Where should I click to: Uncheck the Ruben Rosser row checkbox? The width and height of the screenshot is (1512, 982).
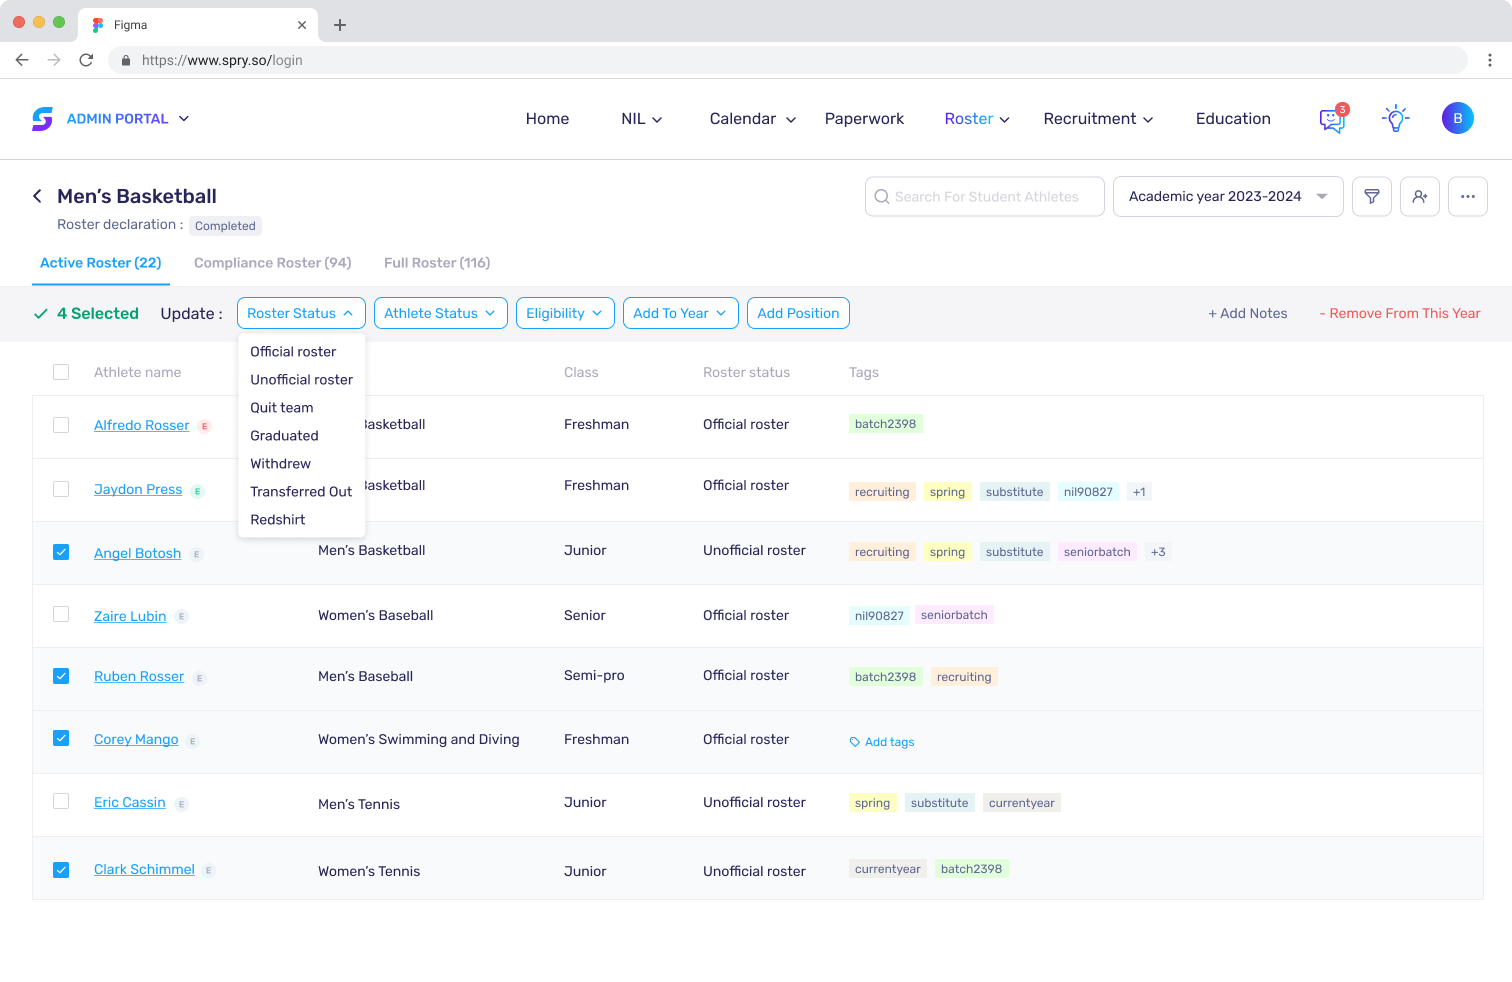(x=61, y=676)
